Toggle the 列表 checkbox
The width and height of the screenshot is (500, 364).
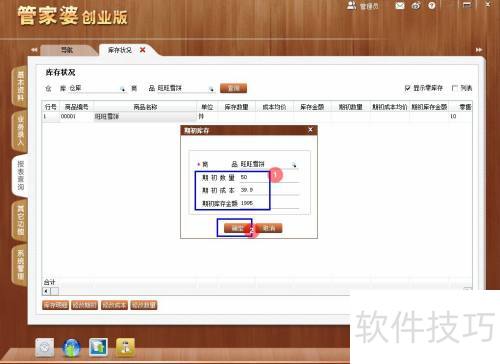pos(454,88)
